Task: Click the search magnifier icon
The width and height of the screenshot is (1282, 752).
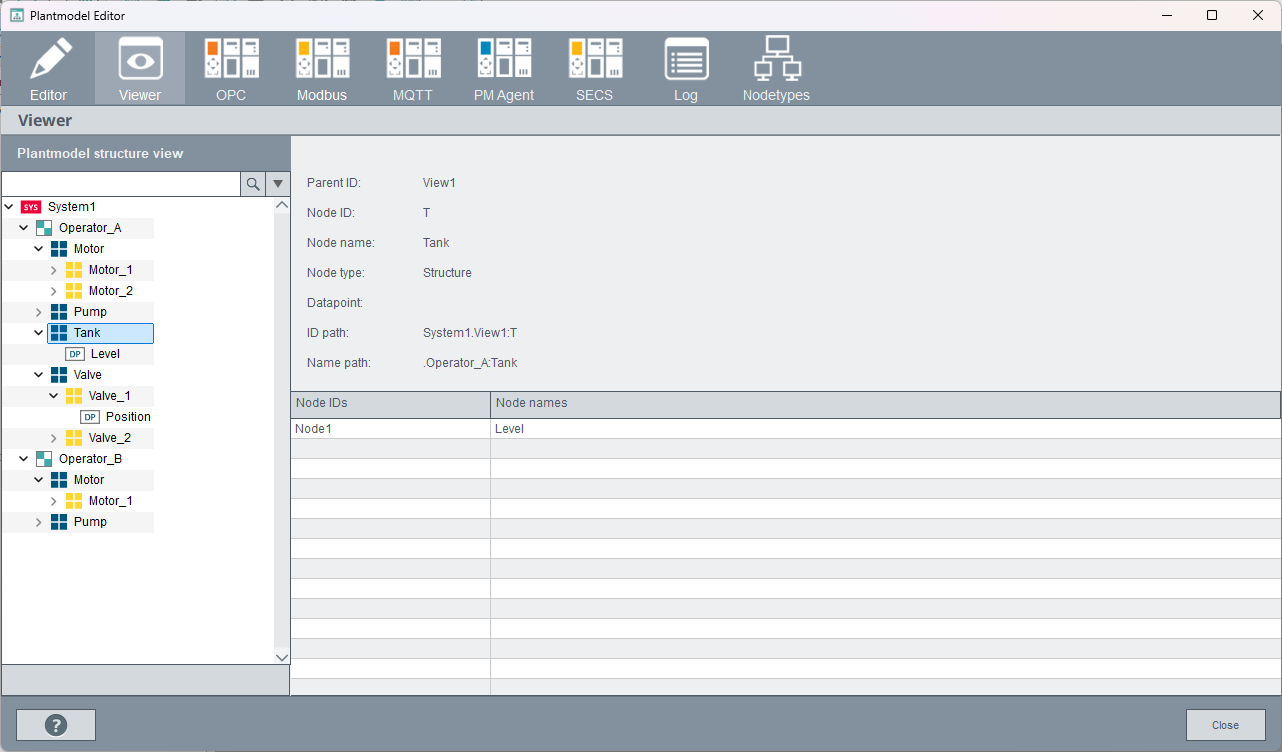Action: [253, 184]
